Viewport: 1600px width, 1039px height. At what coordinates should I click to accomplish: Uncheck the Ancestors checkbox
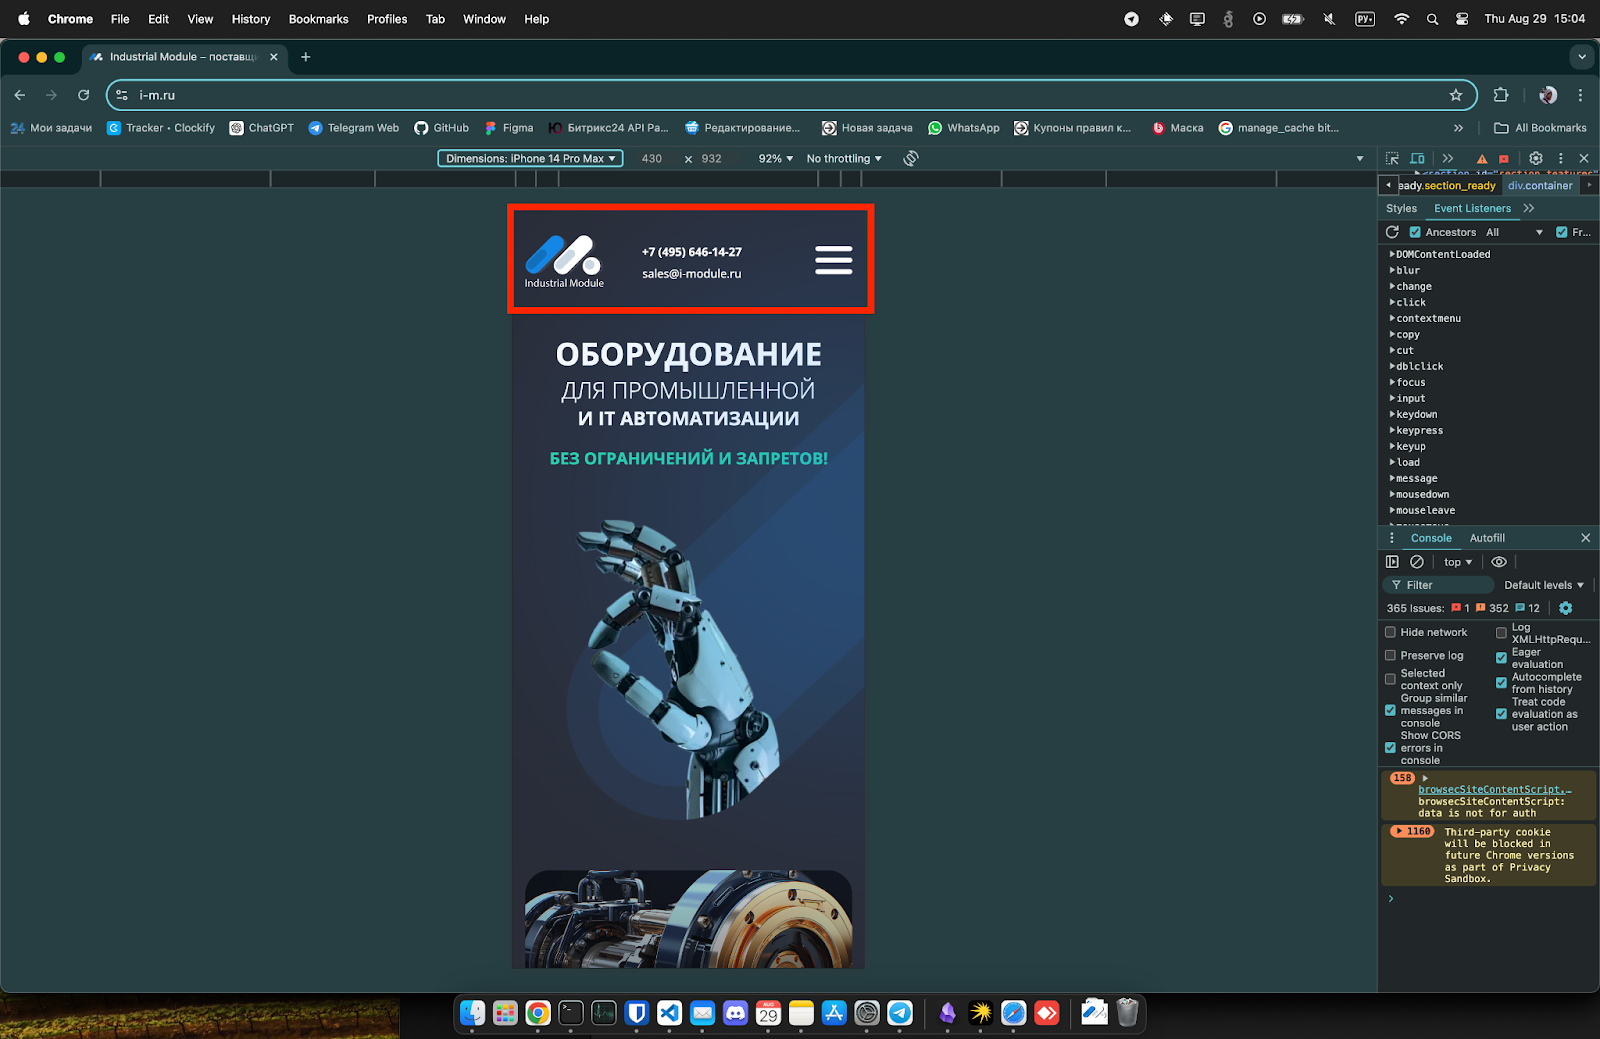(1415, 232)
